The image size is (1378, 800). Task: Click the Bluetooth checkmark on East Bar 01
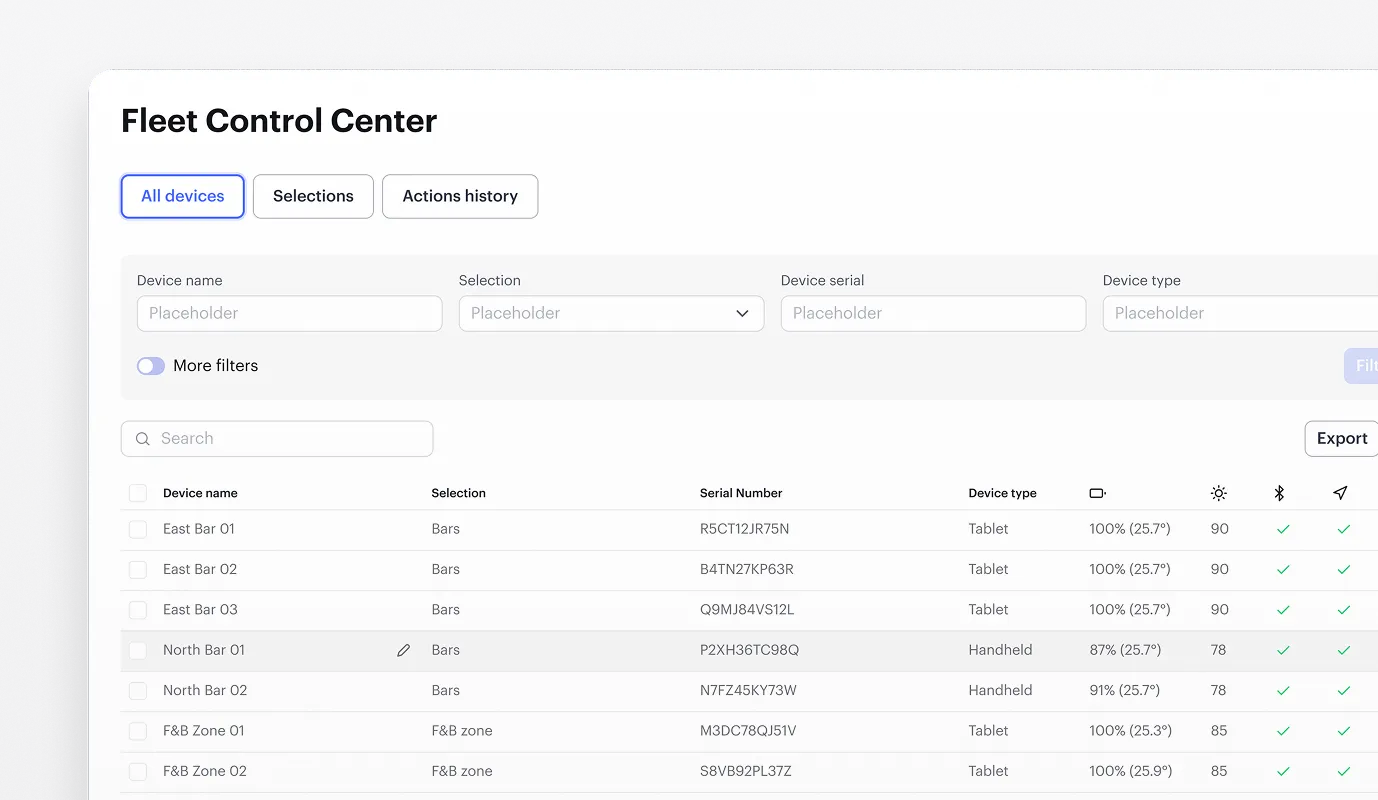pyautogui.click(x=1283, y=529)
